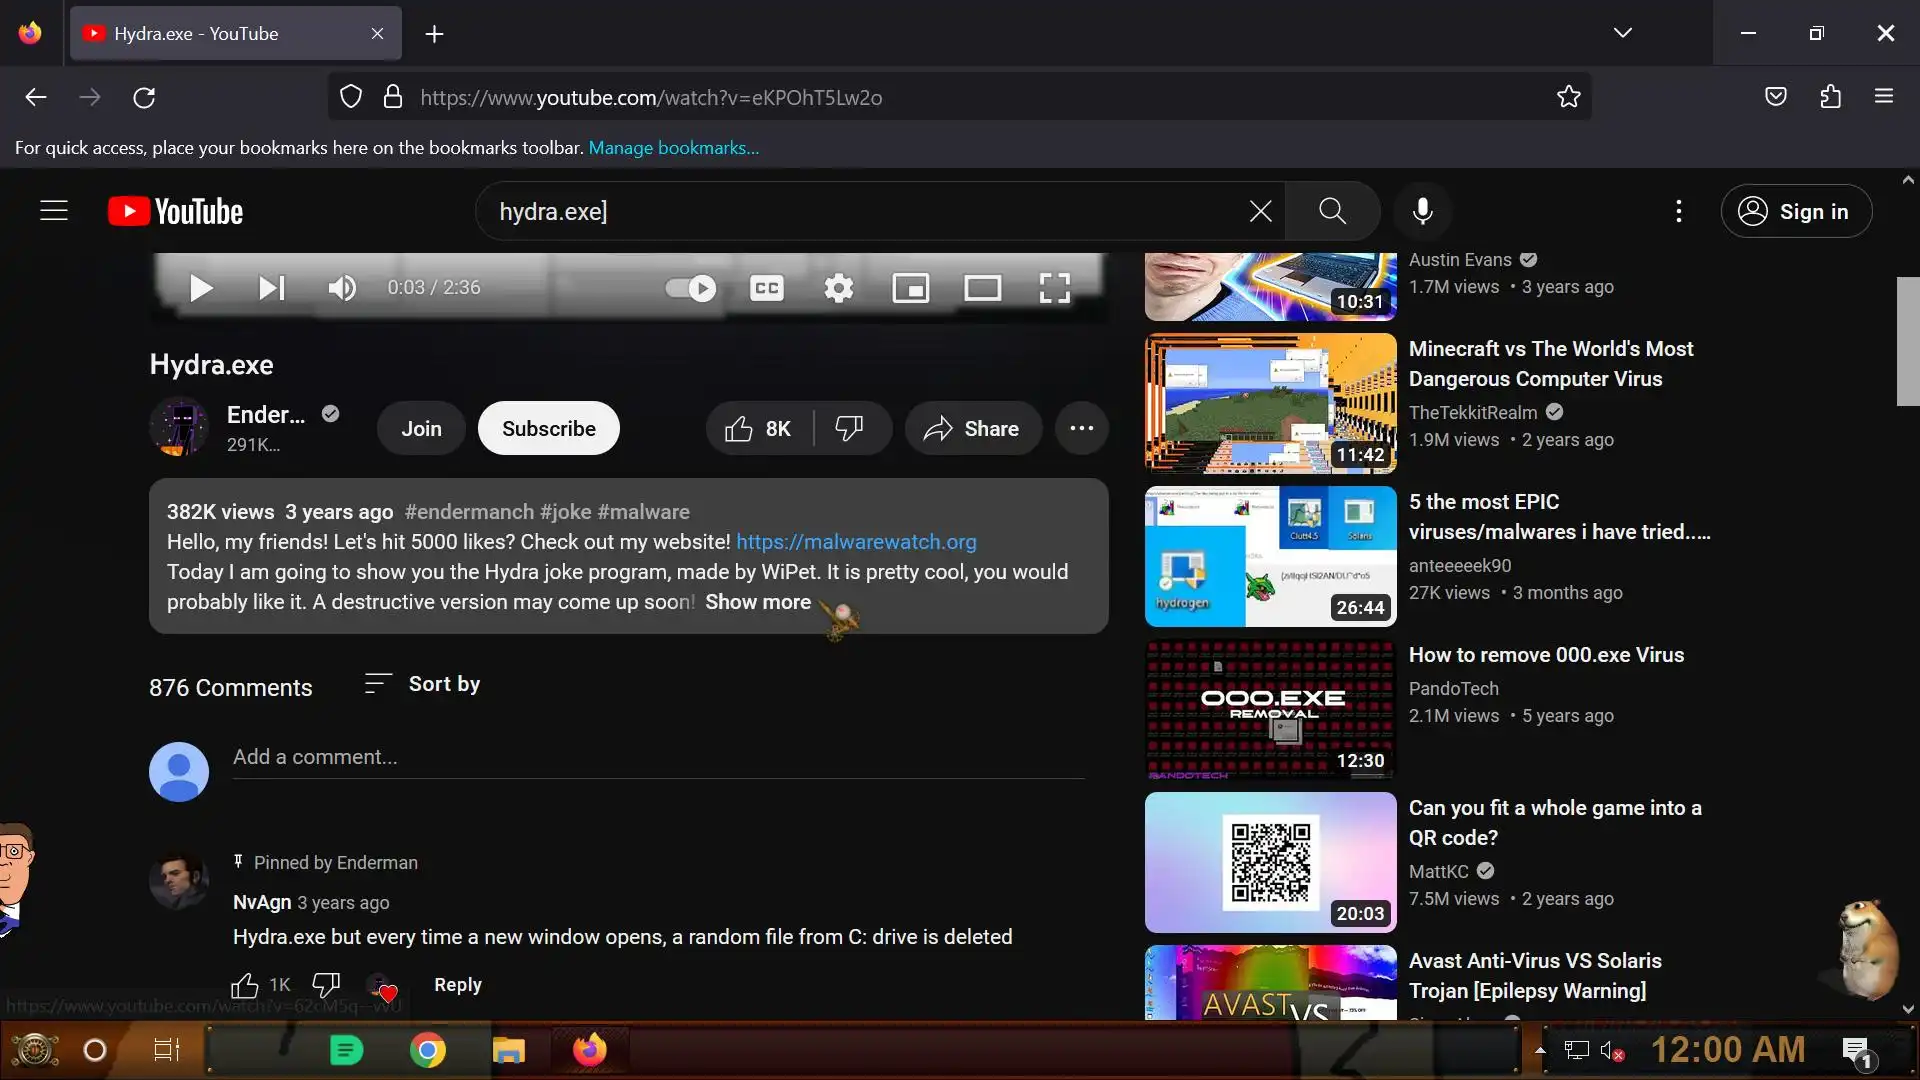Open video settings gear

838,289
